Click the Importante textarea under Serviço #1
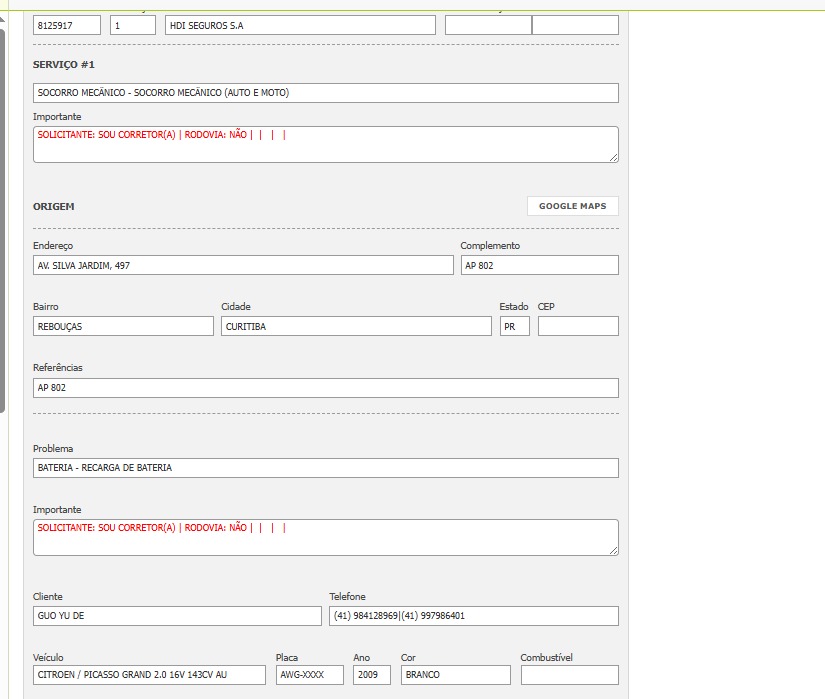 click(x=325, y=145)
